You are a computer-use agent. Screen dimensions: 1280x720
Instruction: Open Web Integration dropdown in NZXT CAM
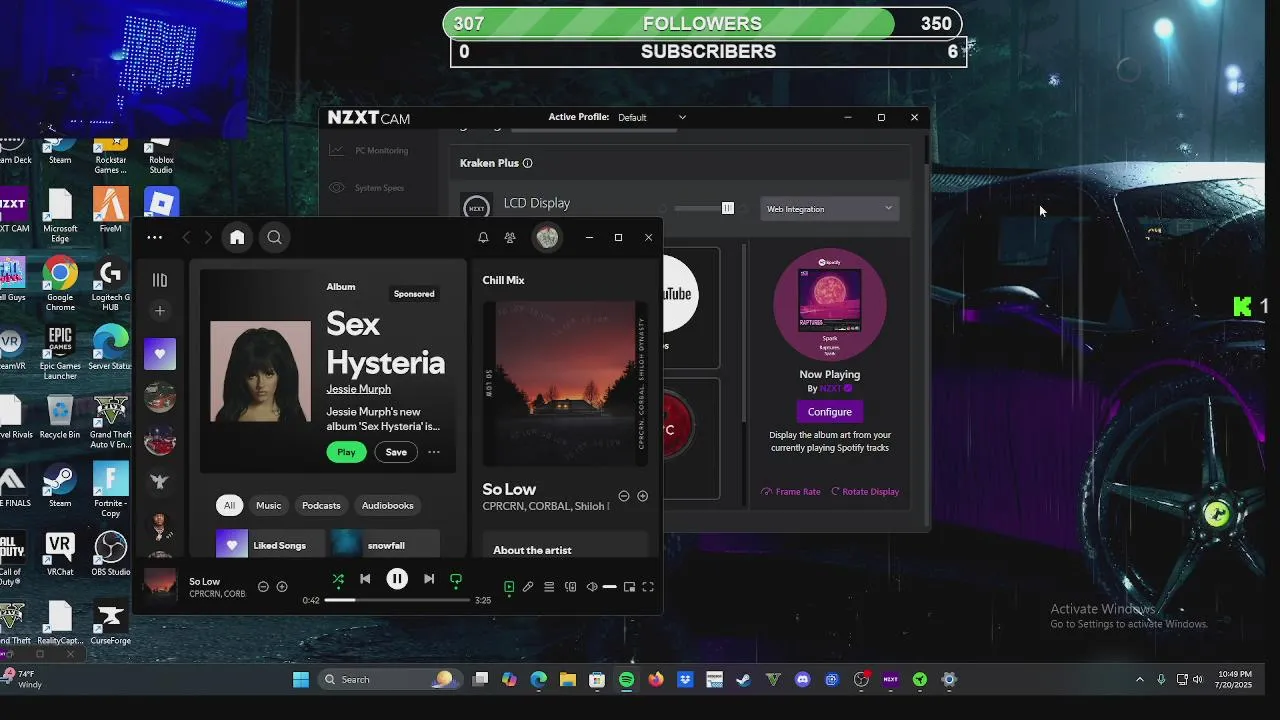[829, 209]
